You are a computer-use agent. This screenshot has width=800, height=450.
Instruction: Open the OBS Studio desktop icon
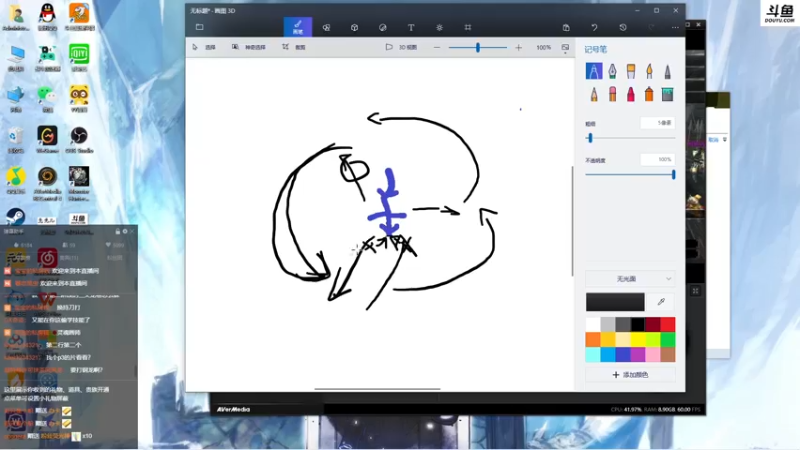pyautogui.click(x=79, y=140)
